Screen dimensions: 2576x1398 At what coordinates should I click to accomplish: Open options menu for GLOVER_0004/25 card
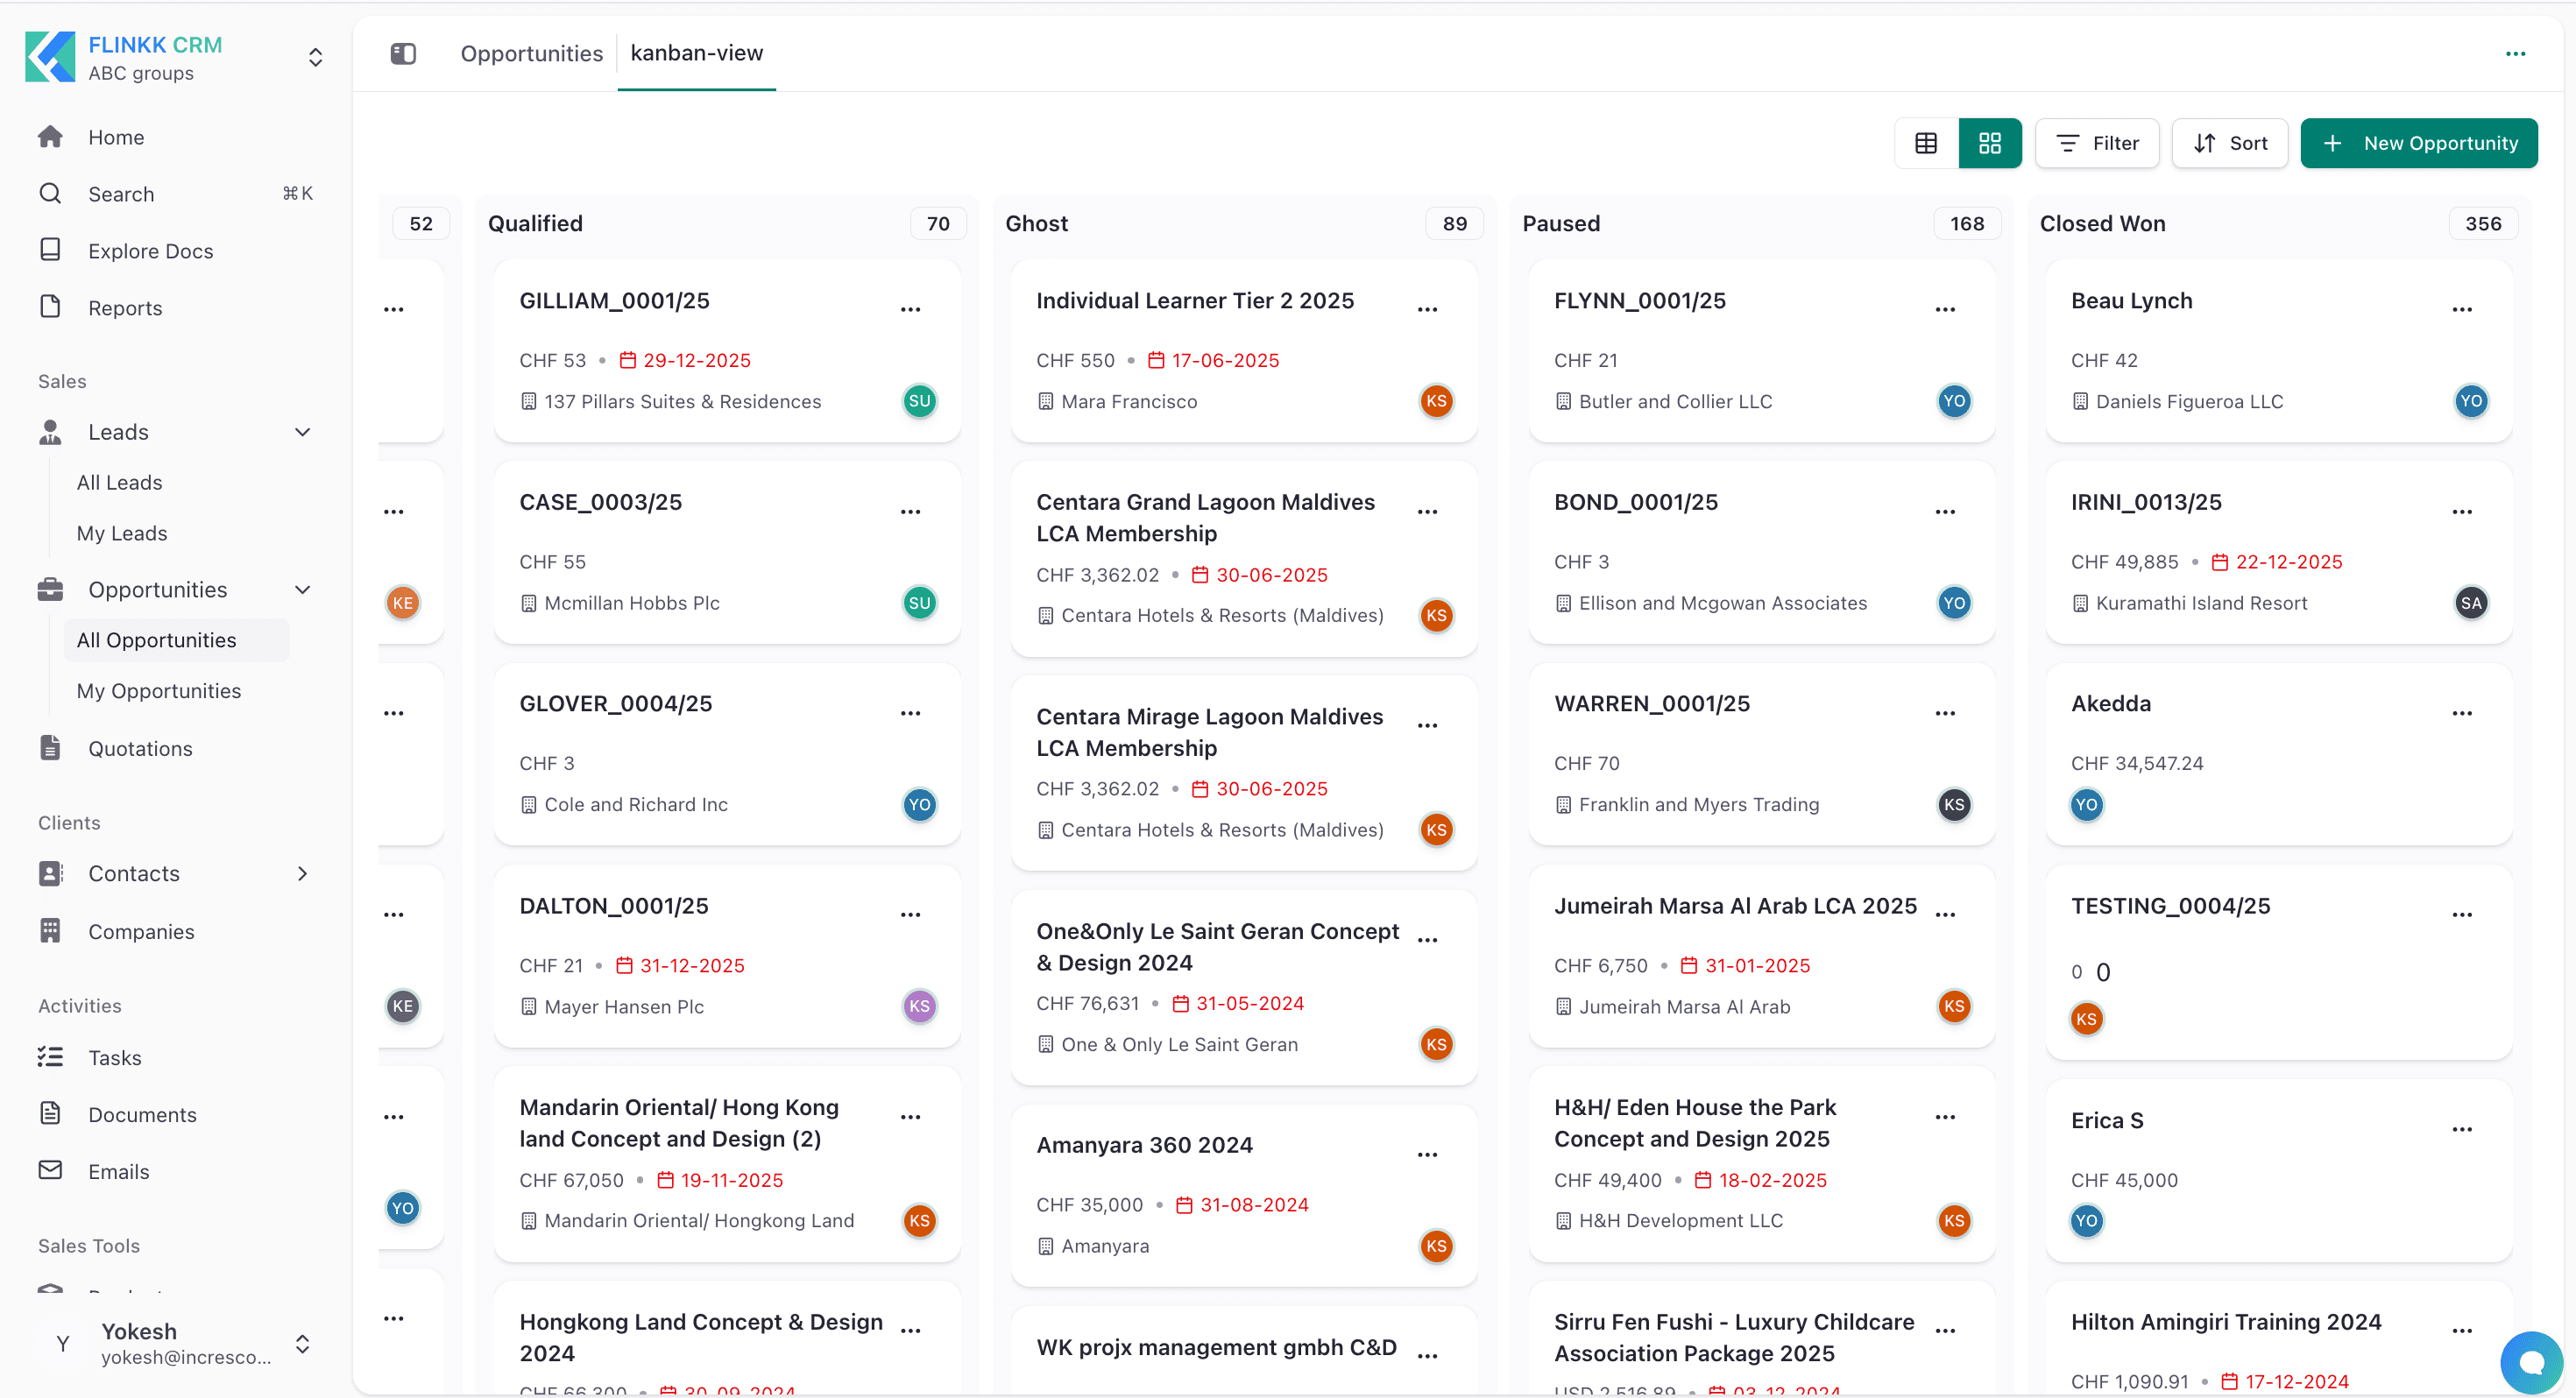(910, 713)
